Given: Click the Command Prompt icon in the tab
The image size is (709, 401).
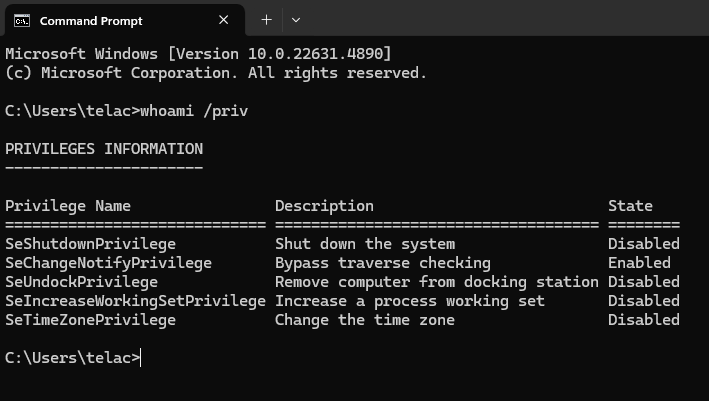Looking at the screenshot, I should tap(22, 21).
